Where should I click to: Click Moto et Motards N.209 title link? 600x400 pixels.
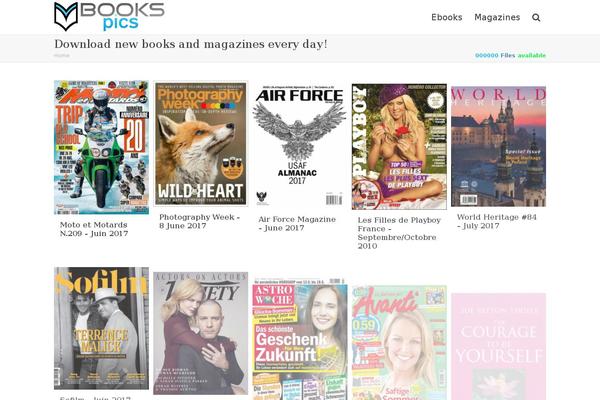tap(94, 229)
